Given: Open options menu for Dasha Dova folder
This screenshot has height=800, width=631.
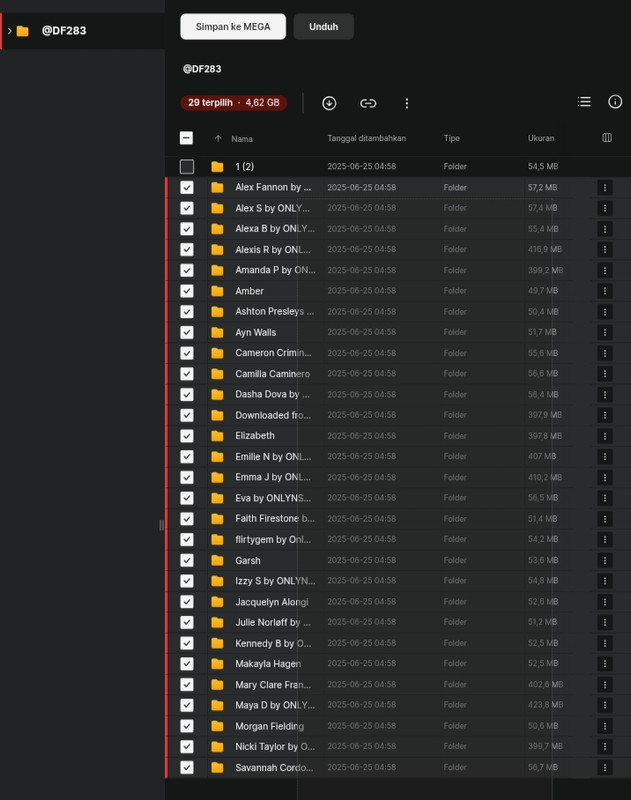Looking at the screenshot, I should coord(605,394).
